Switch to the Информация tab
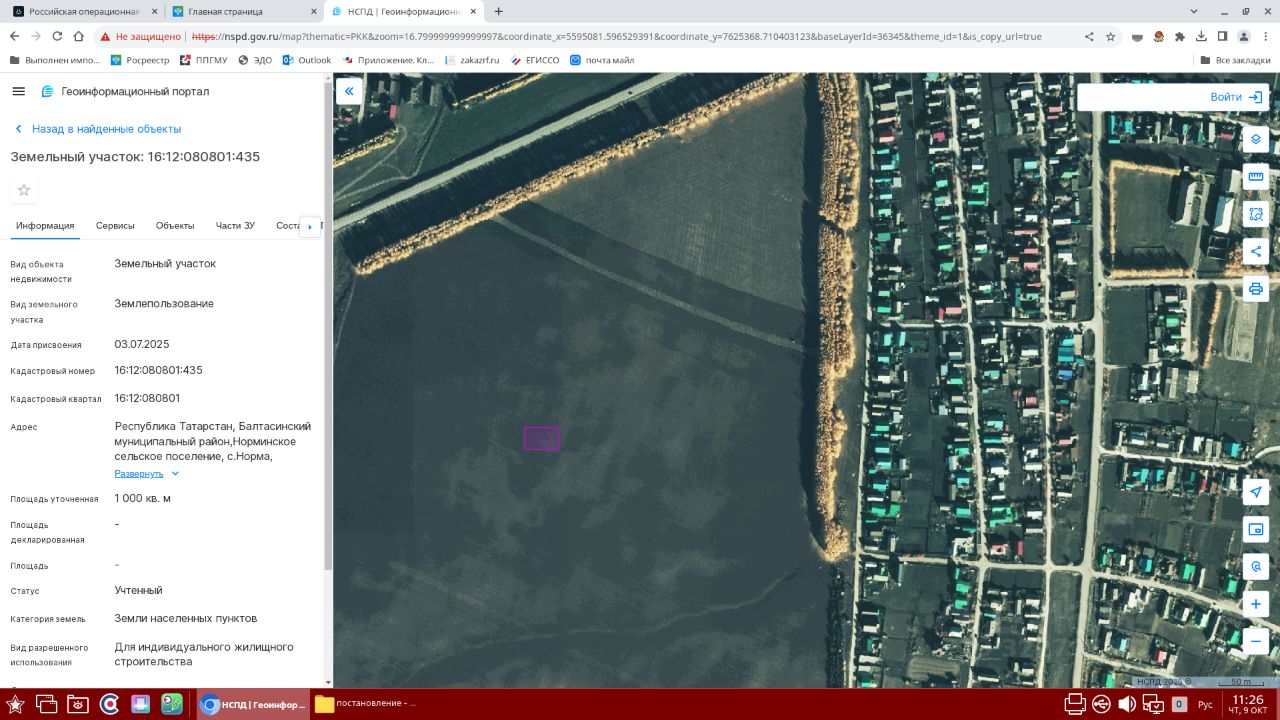 pos(45,226)
